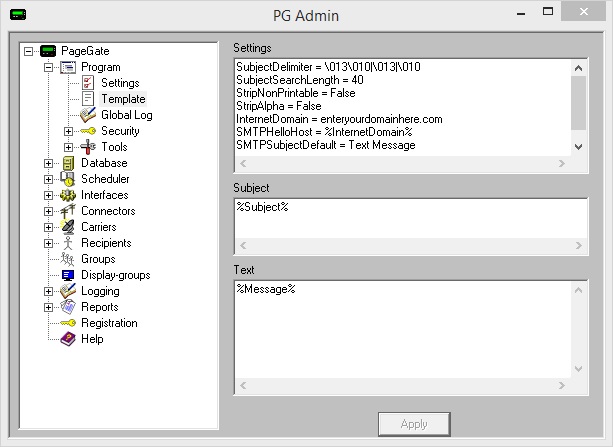This screenshot has height=447, width=613.
Task: Click the Template document icon
Action: click(x=88, y=99)
